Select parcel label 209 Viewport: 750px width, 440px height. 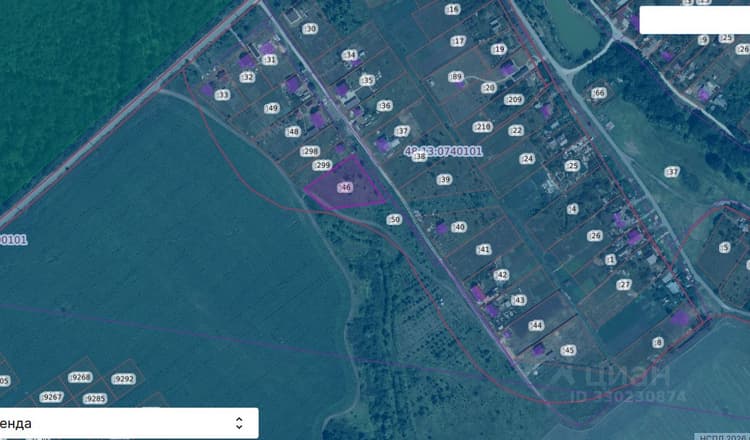point(514,99)
